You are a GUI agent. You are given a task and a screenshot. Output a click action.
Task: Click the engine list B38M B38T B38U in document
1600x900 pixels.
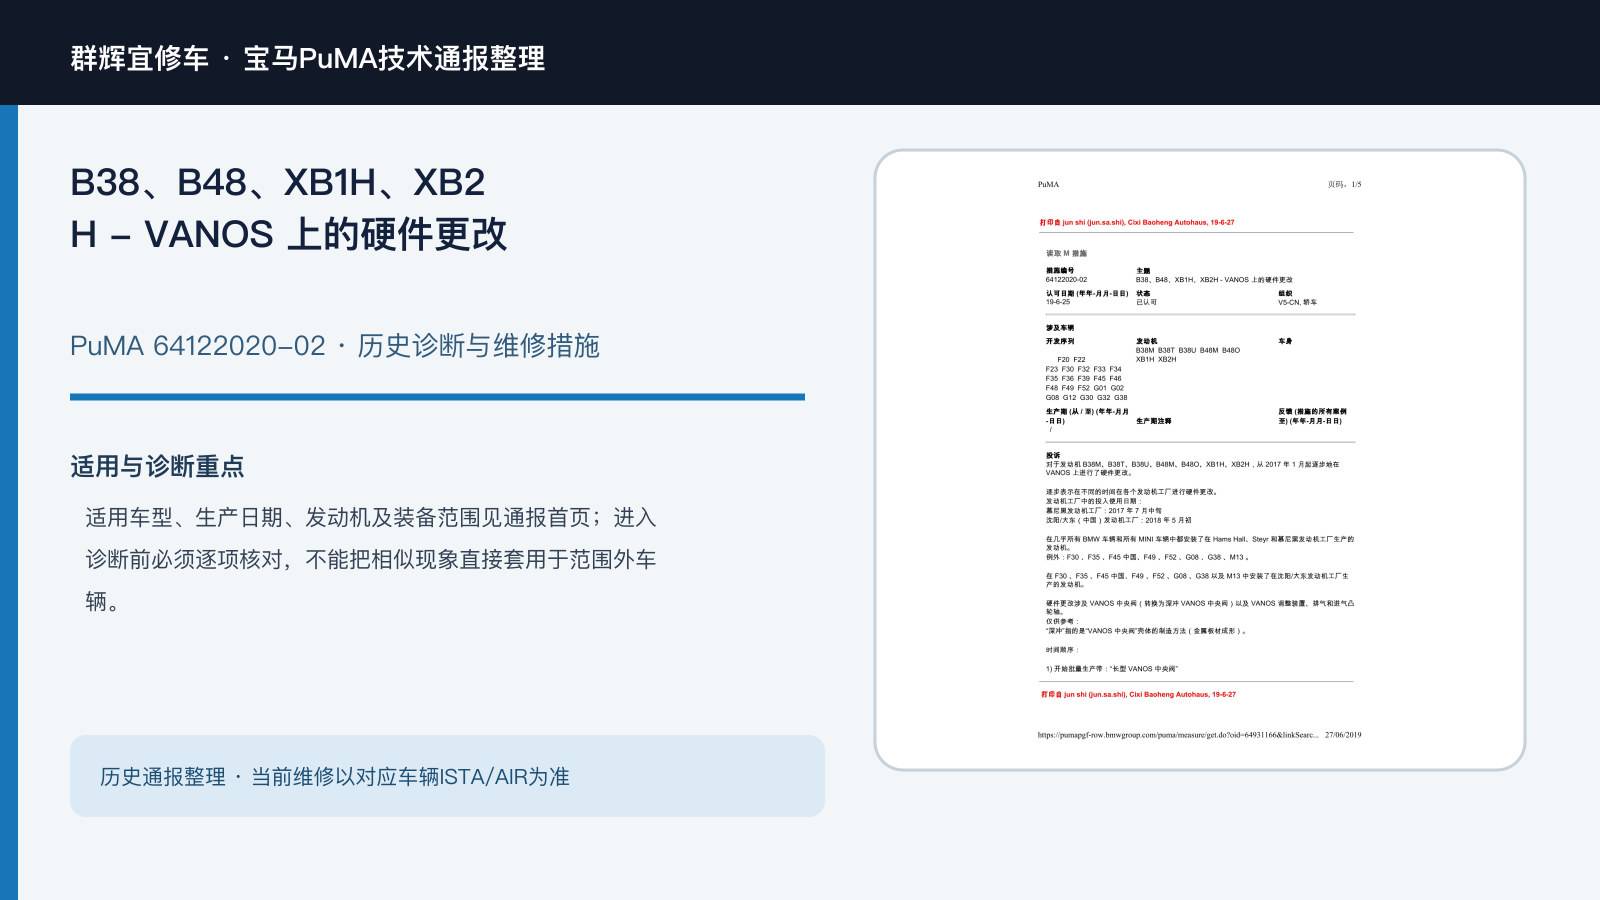pyautogui.click(x=1187, y=351)
